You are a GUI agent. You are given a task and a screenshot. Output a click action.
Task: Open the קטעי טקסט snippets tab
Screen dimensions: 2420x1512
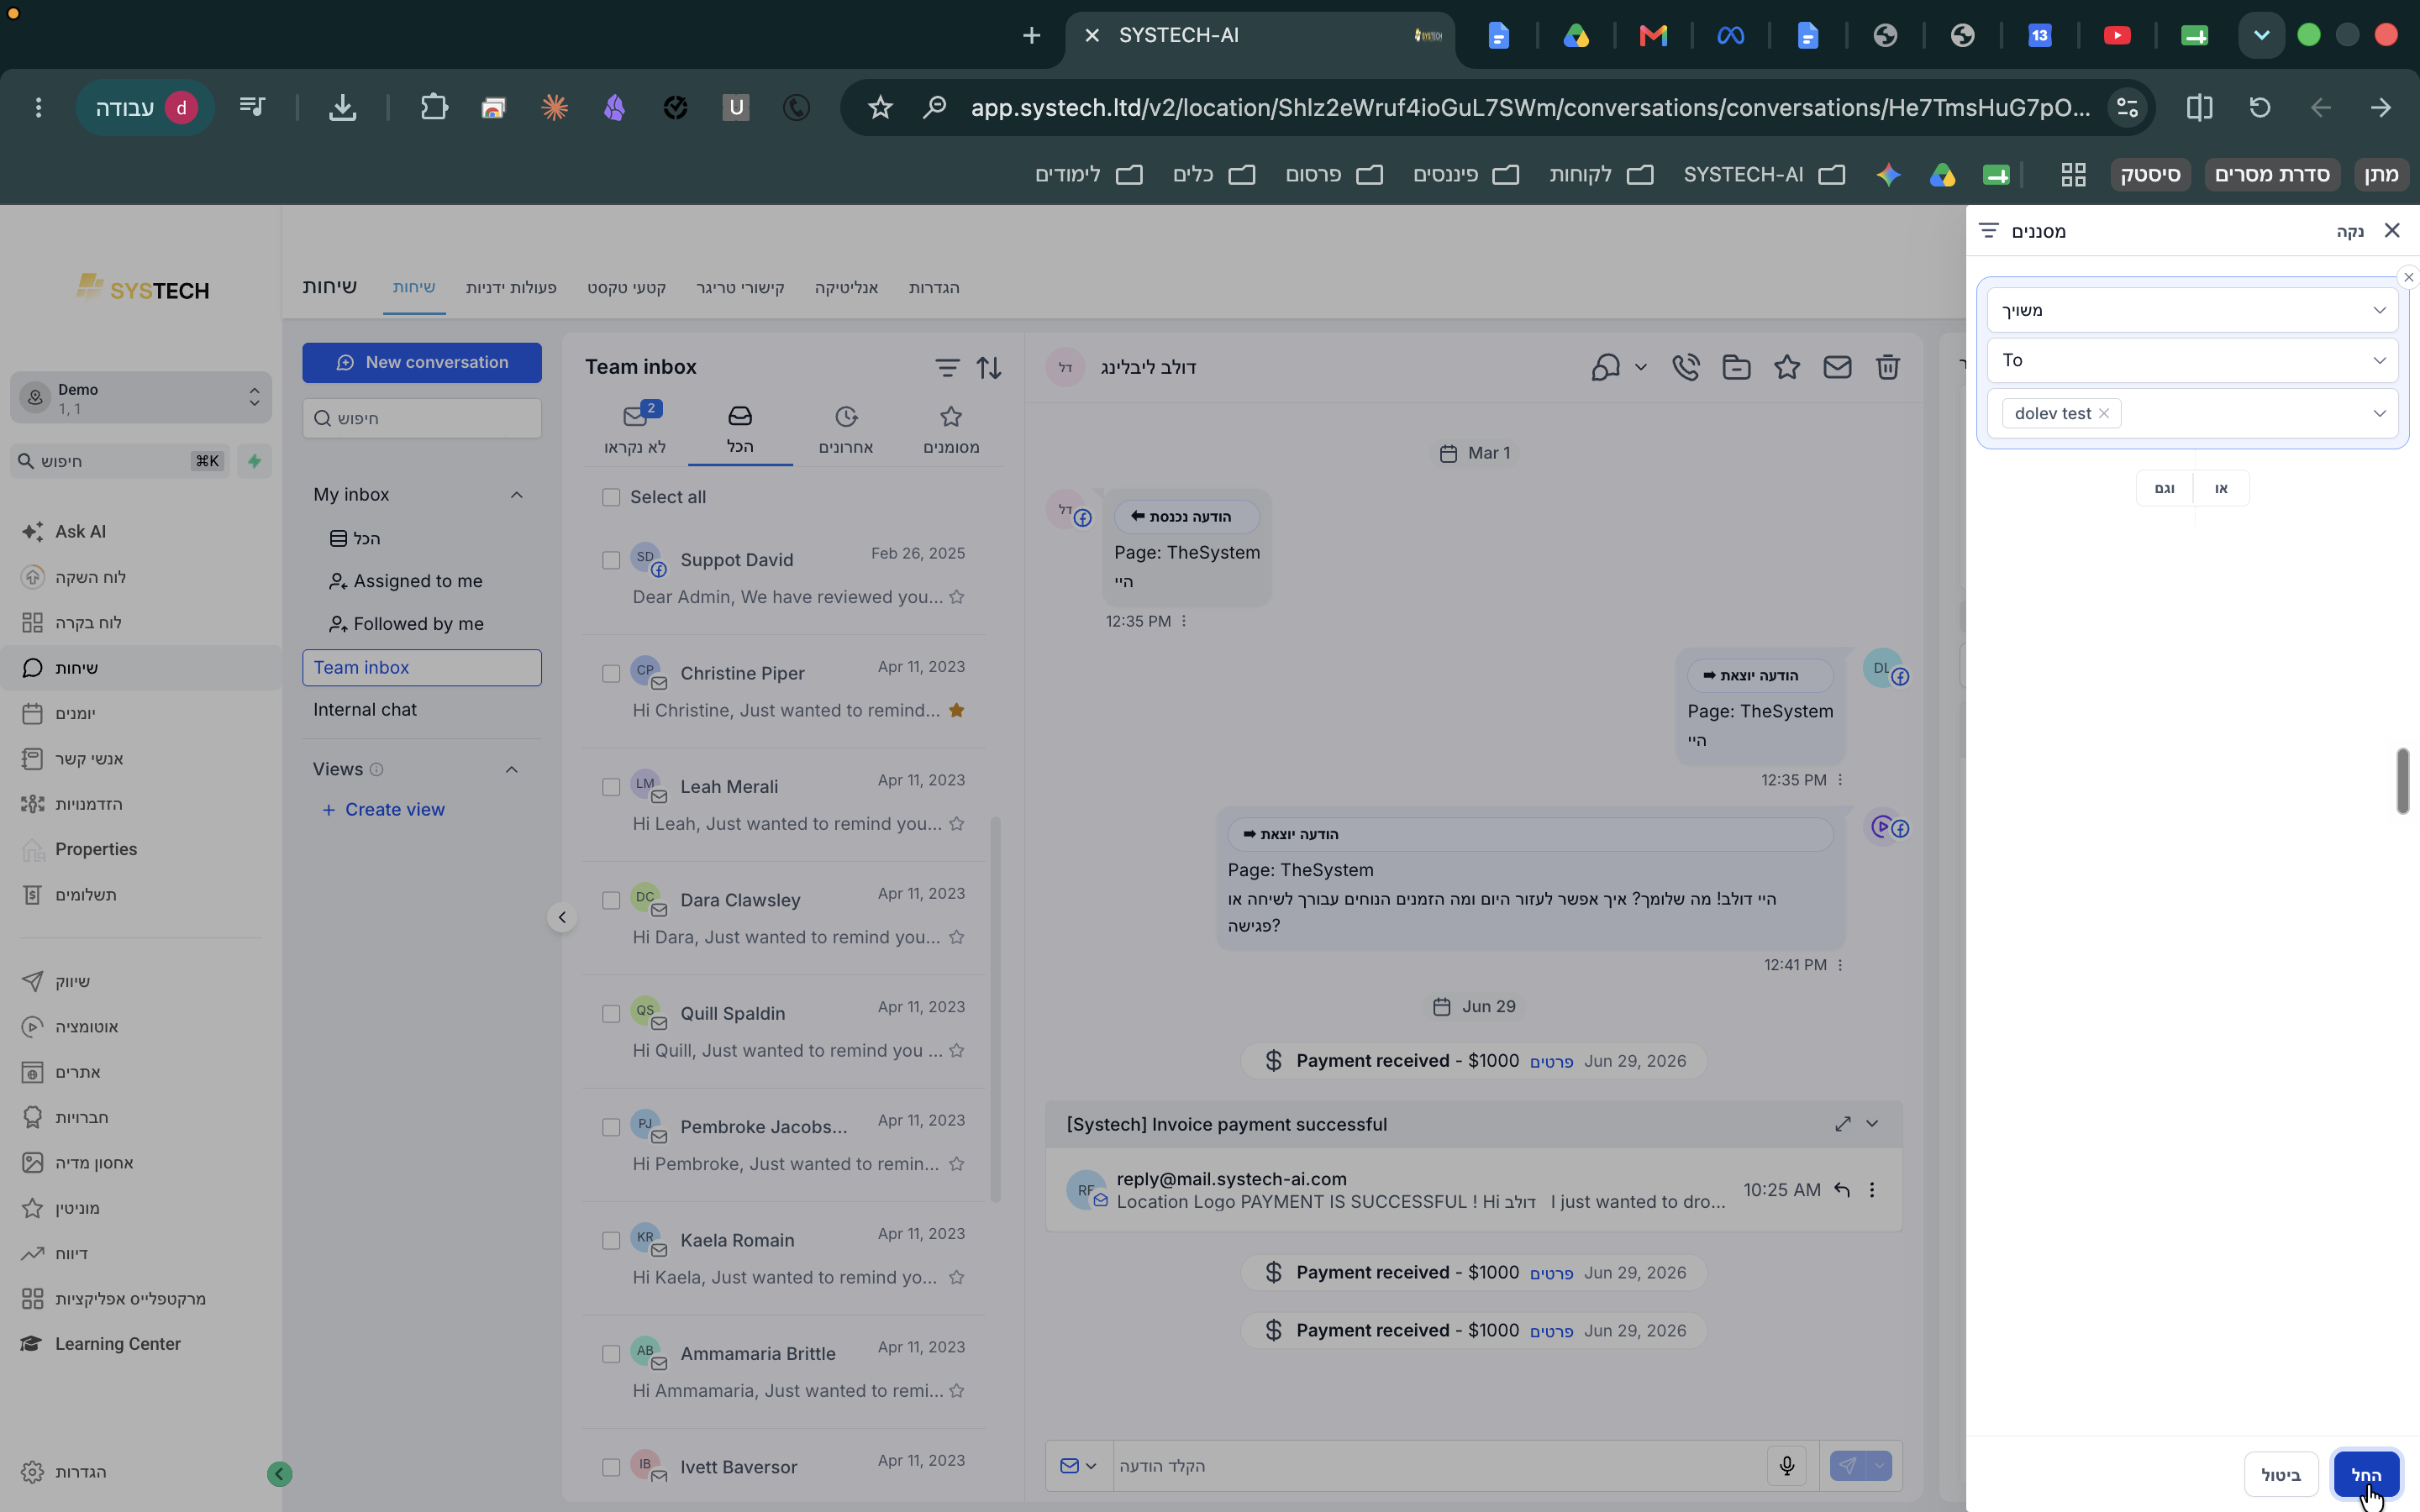coord(626,288)
